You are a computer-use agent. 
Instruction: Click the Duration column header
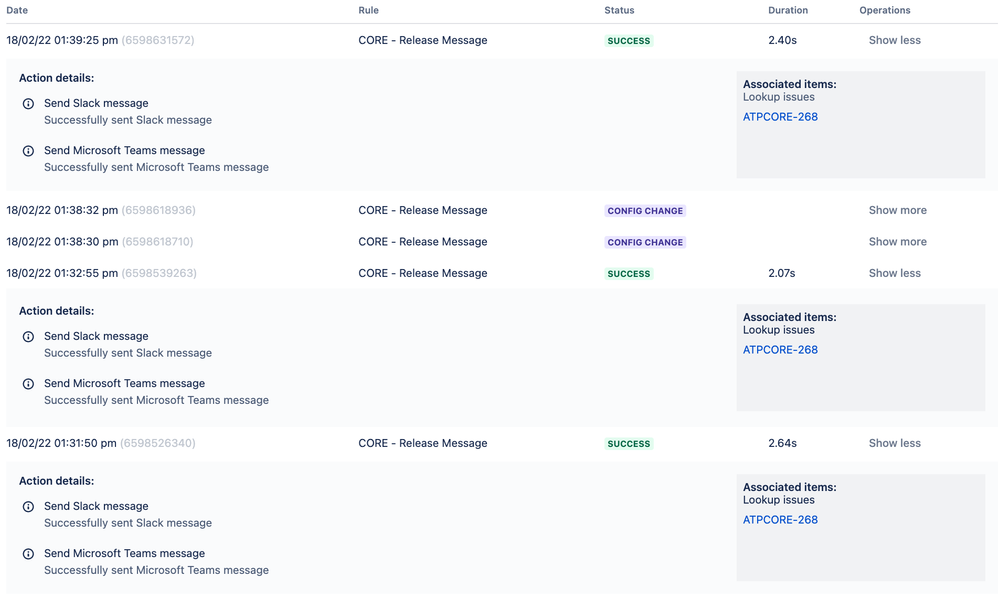point(788,11)
